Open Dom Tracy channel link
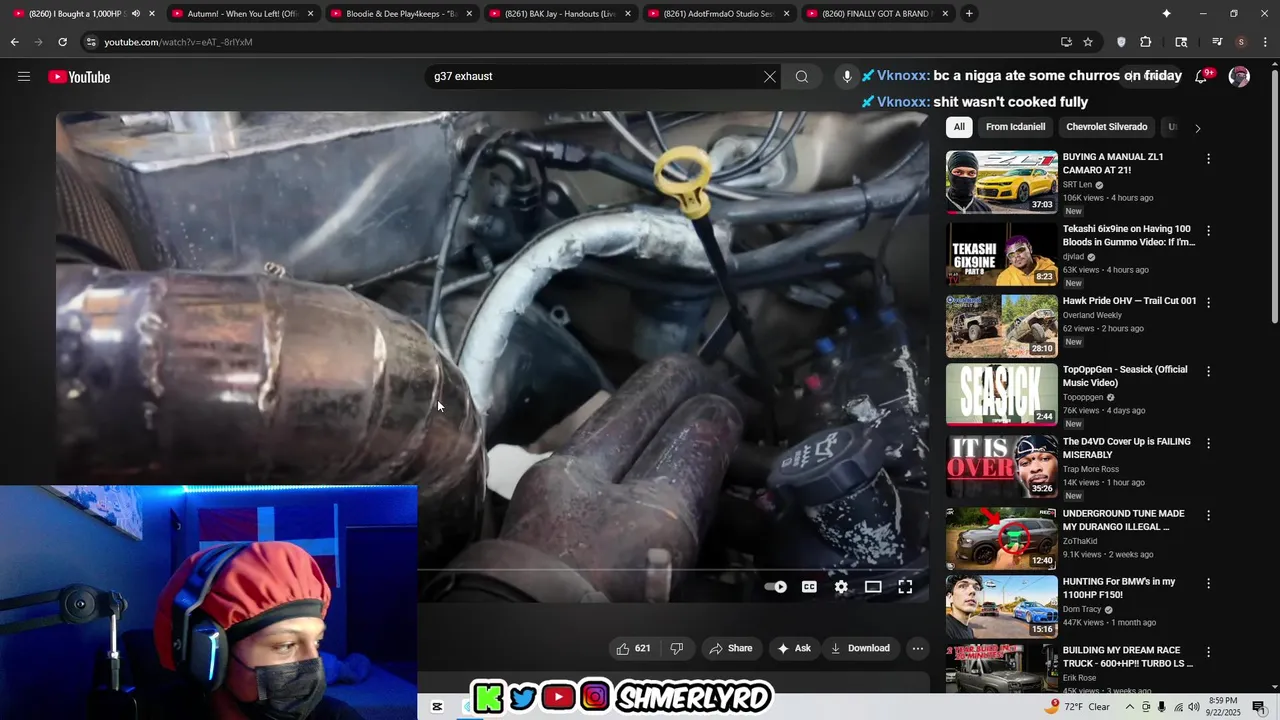This screenshot has height=720, width=1280. 1082,609
